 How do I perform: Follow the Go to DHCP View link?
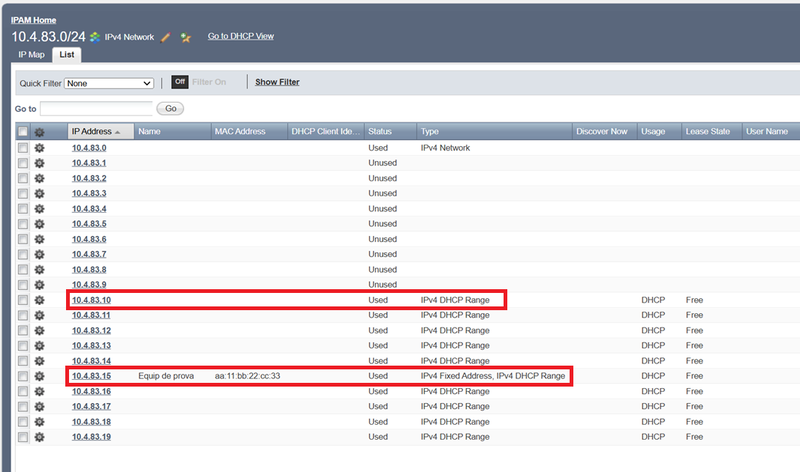point(240,37)
